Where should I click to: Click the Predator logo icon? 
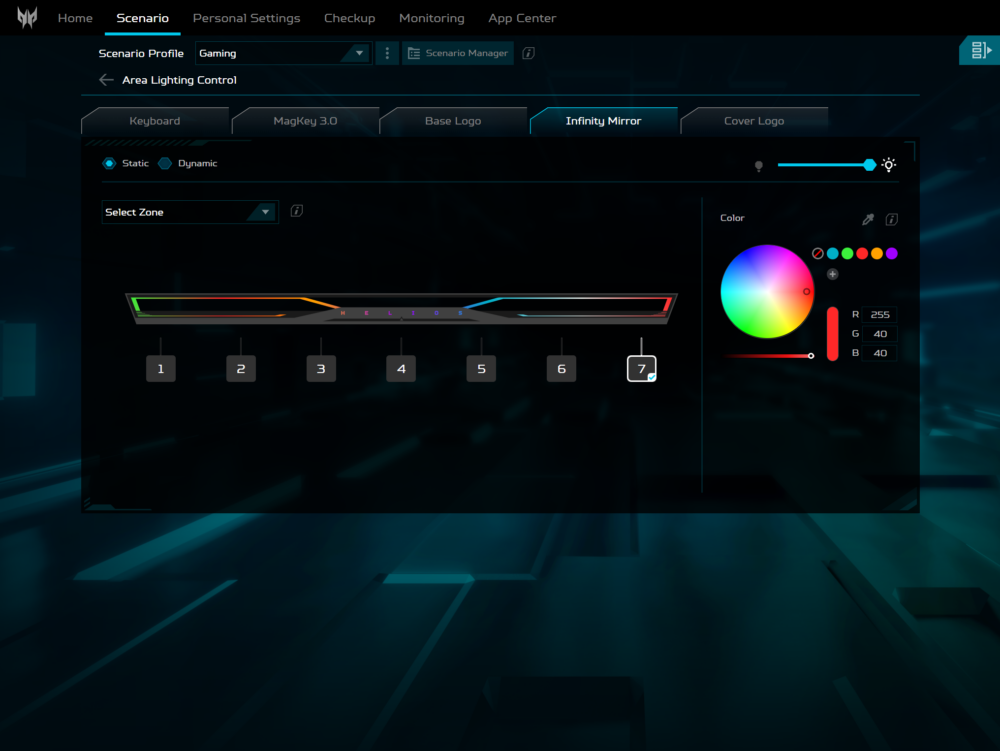pyautogui.click(x=27, y=18)
